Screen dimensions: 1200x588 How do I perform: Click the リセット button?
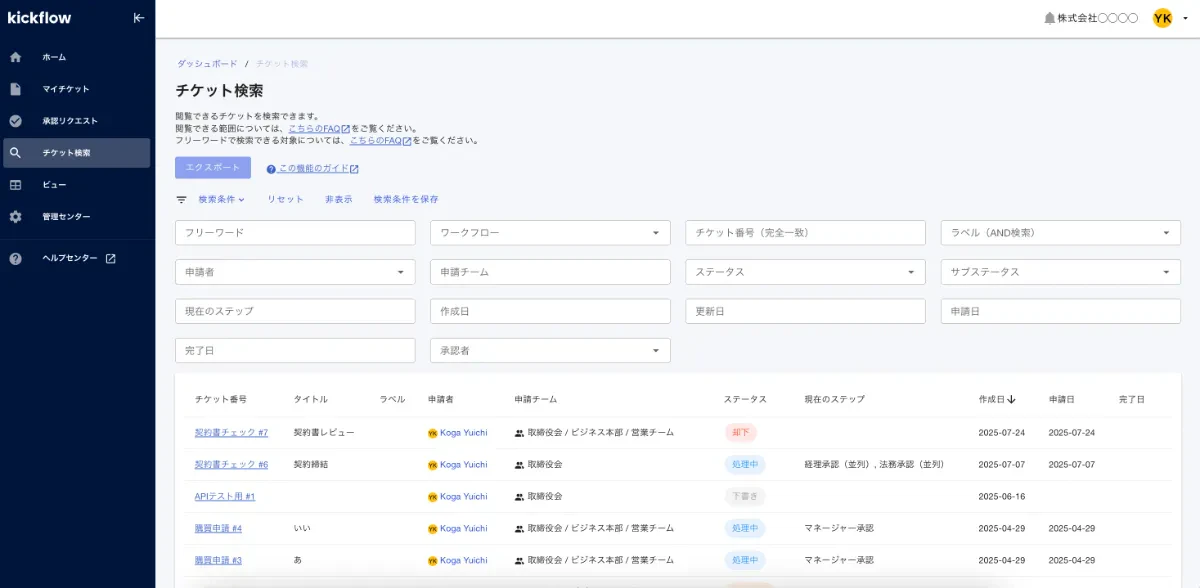click(x=285, y=199)
